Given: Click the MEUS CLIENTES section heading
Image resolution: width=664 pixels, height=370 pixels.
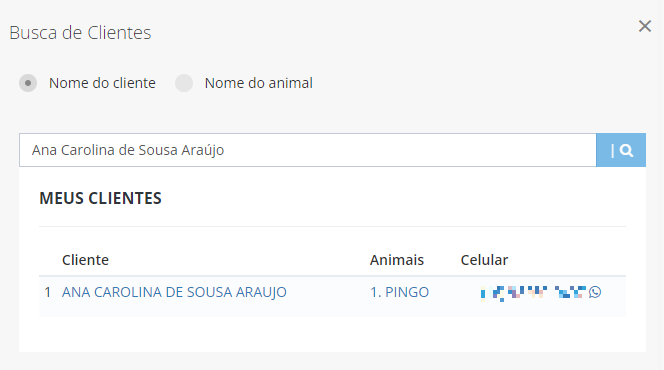Looking at the screenshot, I should coord(100,198).
